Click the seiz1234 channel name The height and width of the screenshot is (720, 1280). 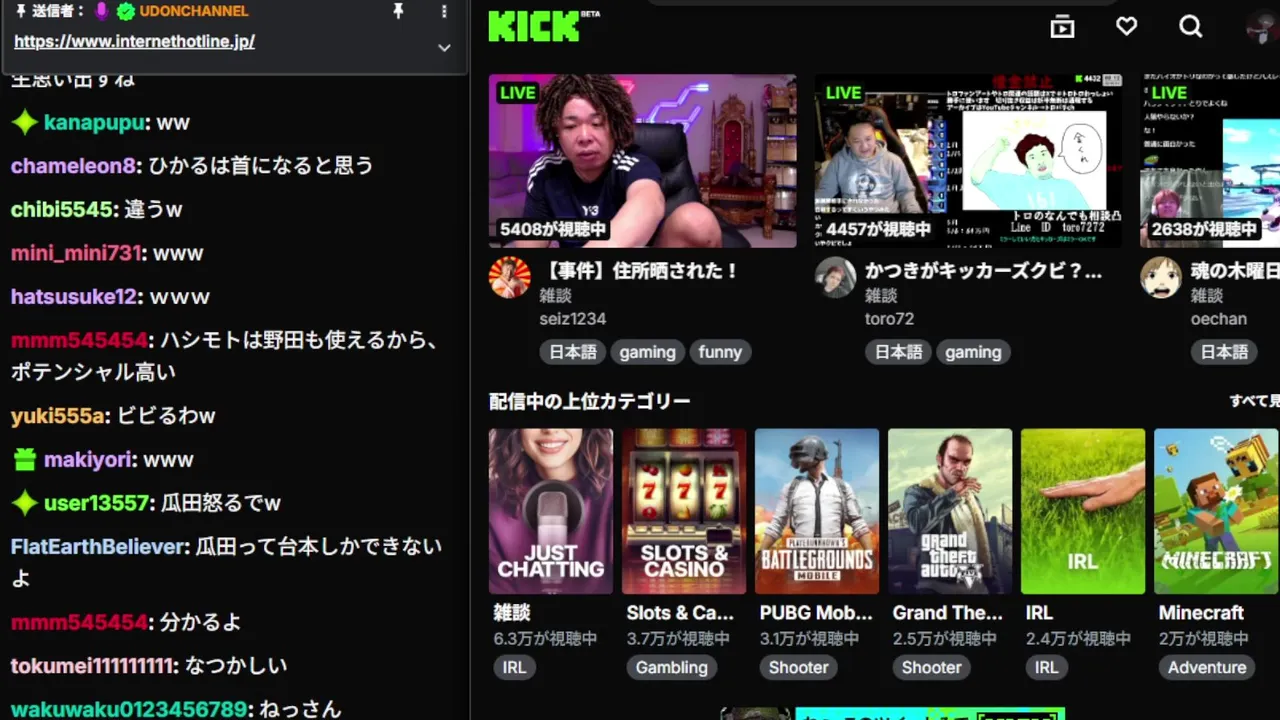(573, 319)
